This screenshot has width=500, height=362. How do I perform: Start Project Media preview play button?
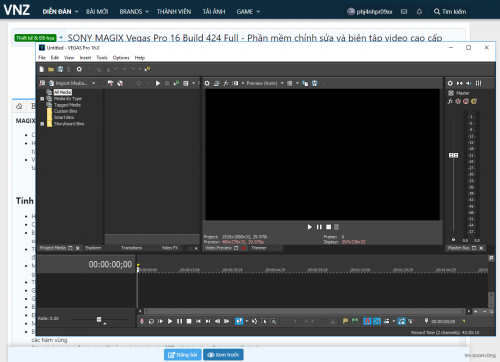tap(158, 83)
